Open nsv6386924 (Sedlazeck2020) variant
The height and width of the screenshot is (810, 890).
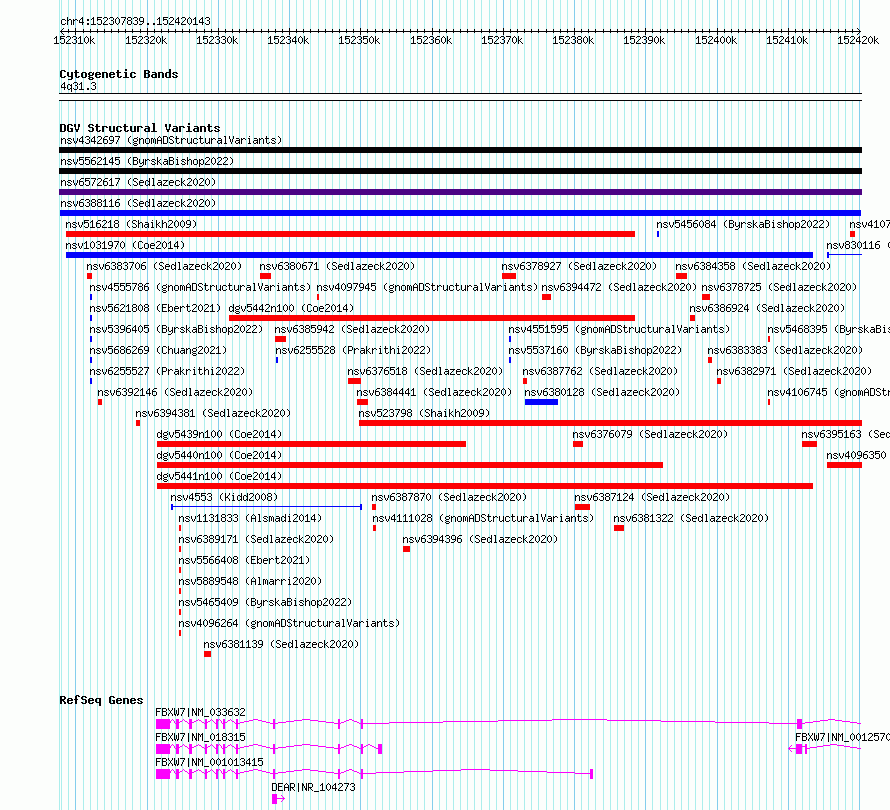(x=767, y=308)
